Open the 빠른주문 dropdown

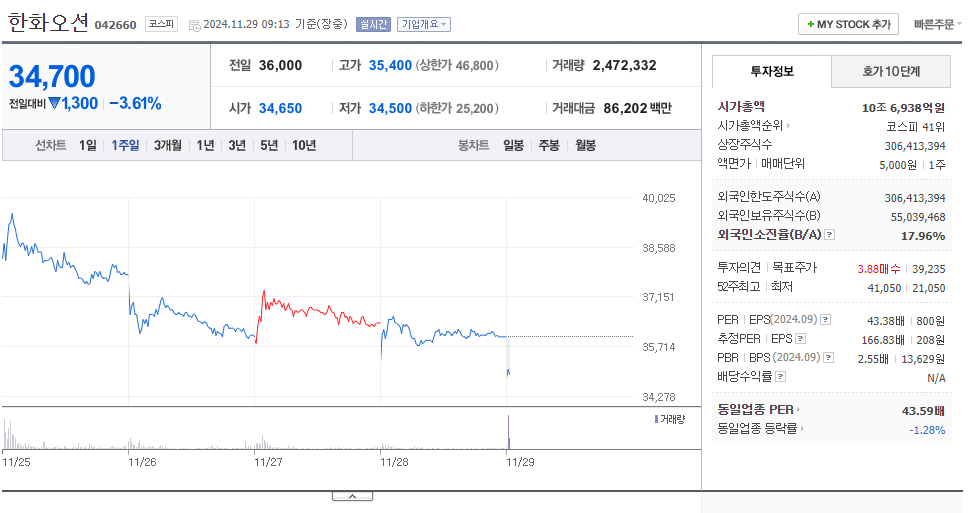tap(938, 24)
